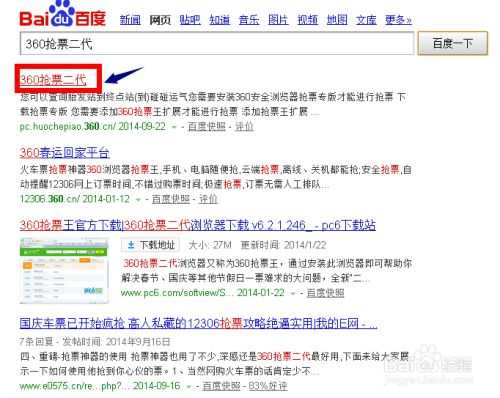Viewport: 500px width, 398px height.
Task: Click the 下载地址 download button
Action: click(150, 245)
